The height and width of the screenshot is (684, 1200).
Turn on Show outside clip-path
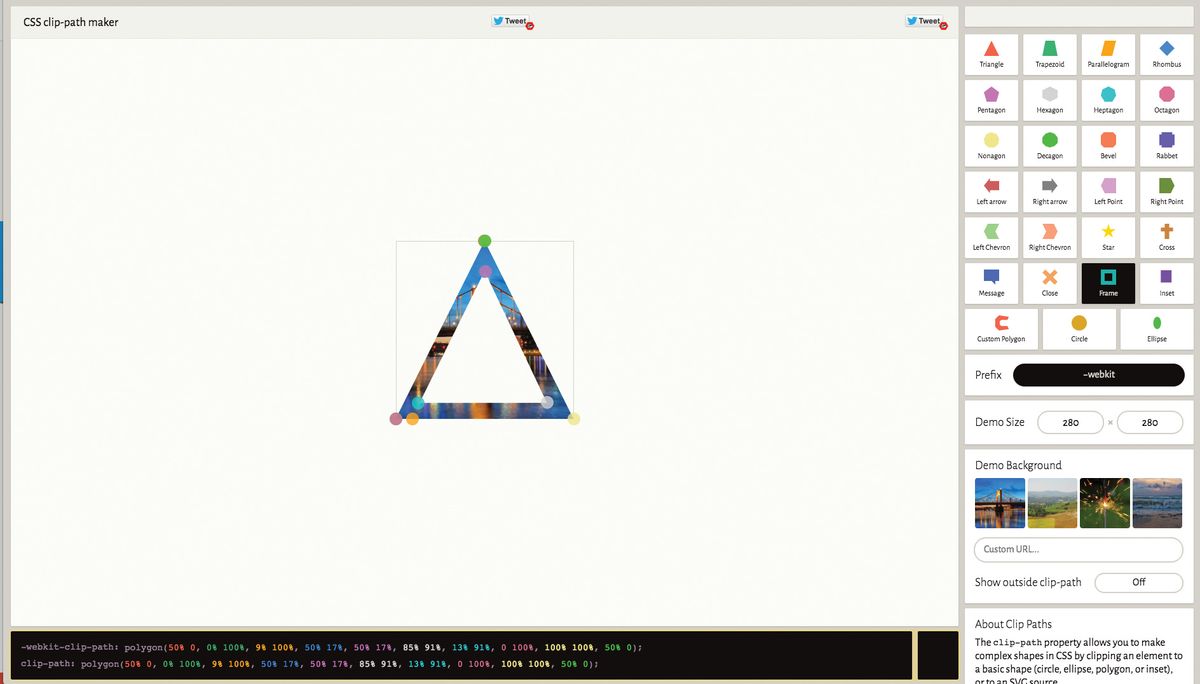[1138, 581]
